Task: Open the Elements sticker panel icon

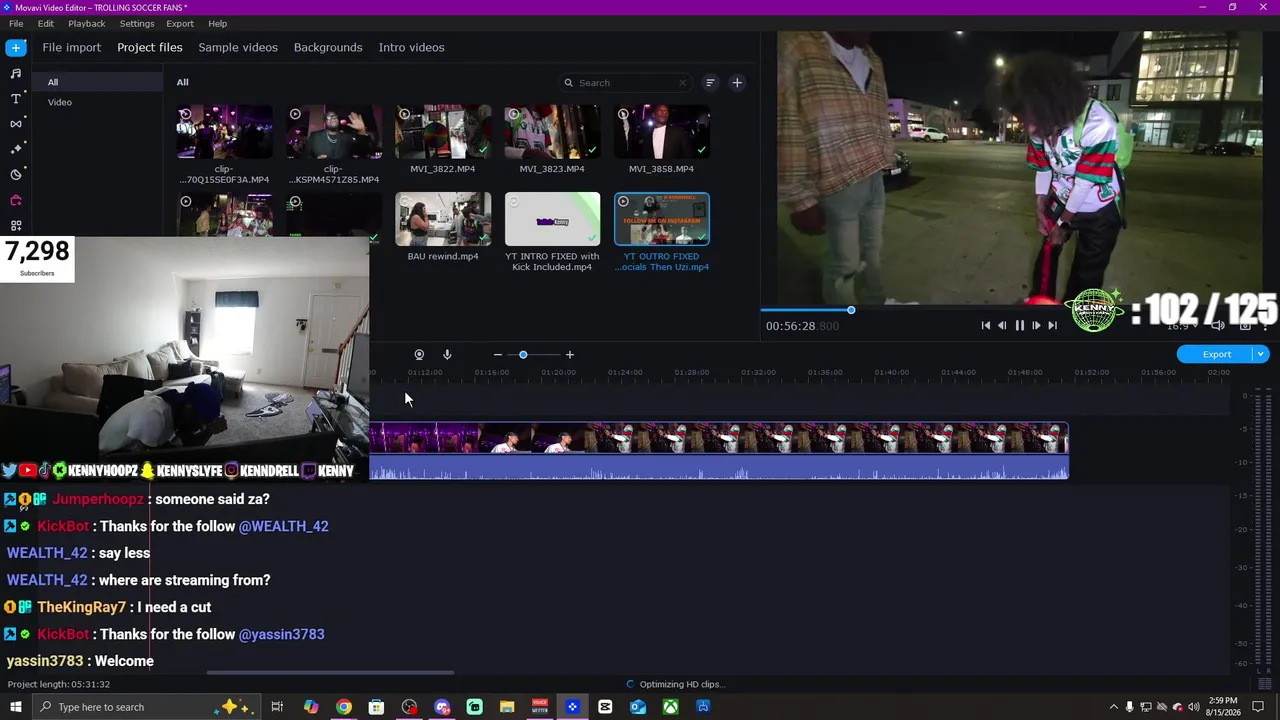Action: coord(16,175)
